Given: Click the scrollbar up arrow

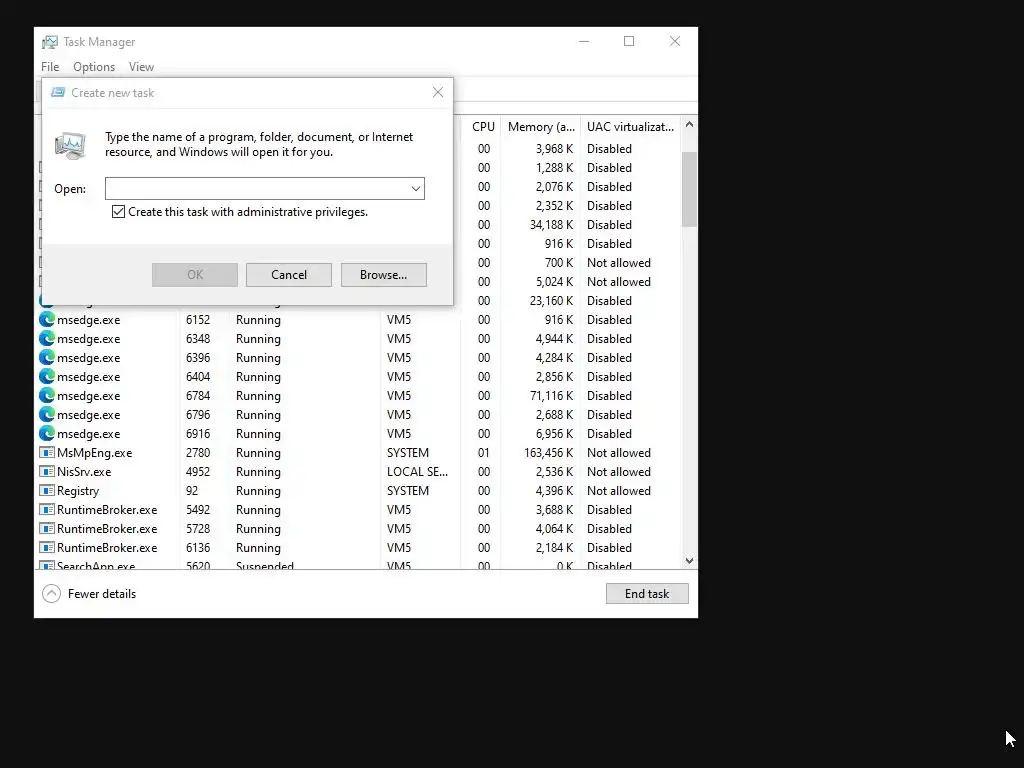Looking at the screenshot, I should [x=689, y=124].
